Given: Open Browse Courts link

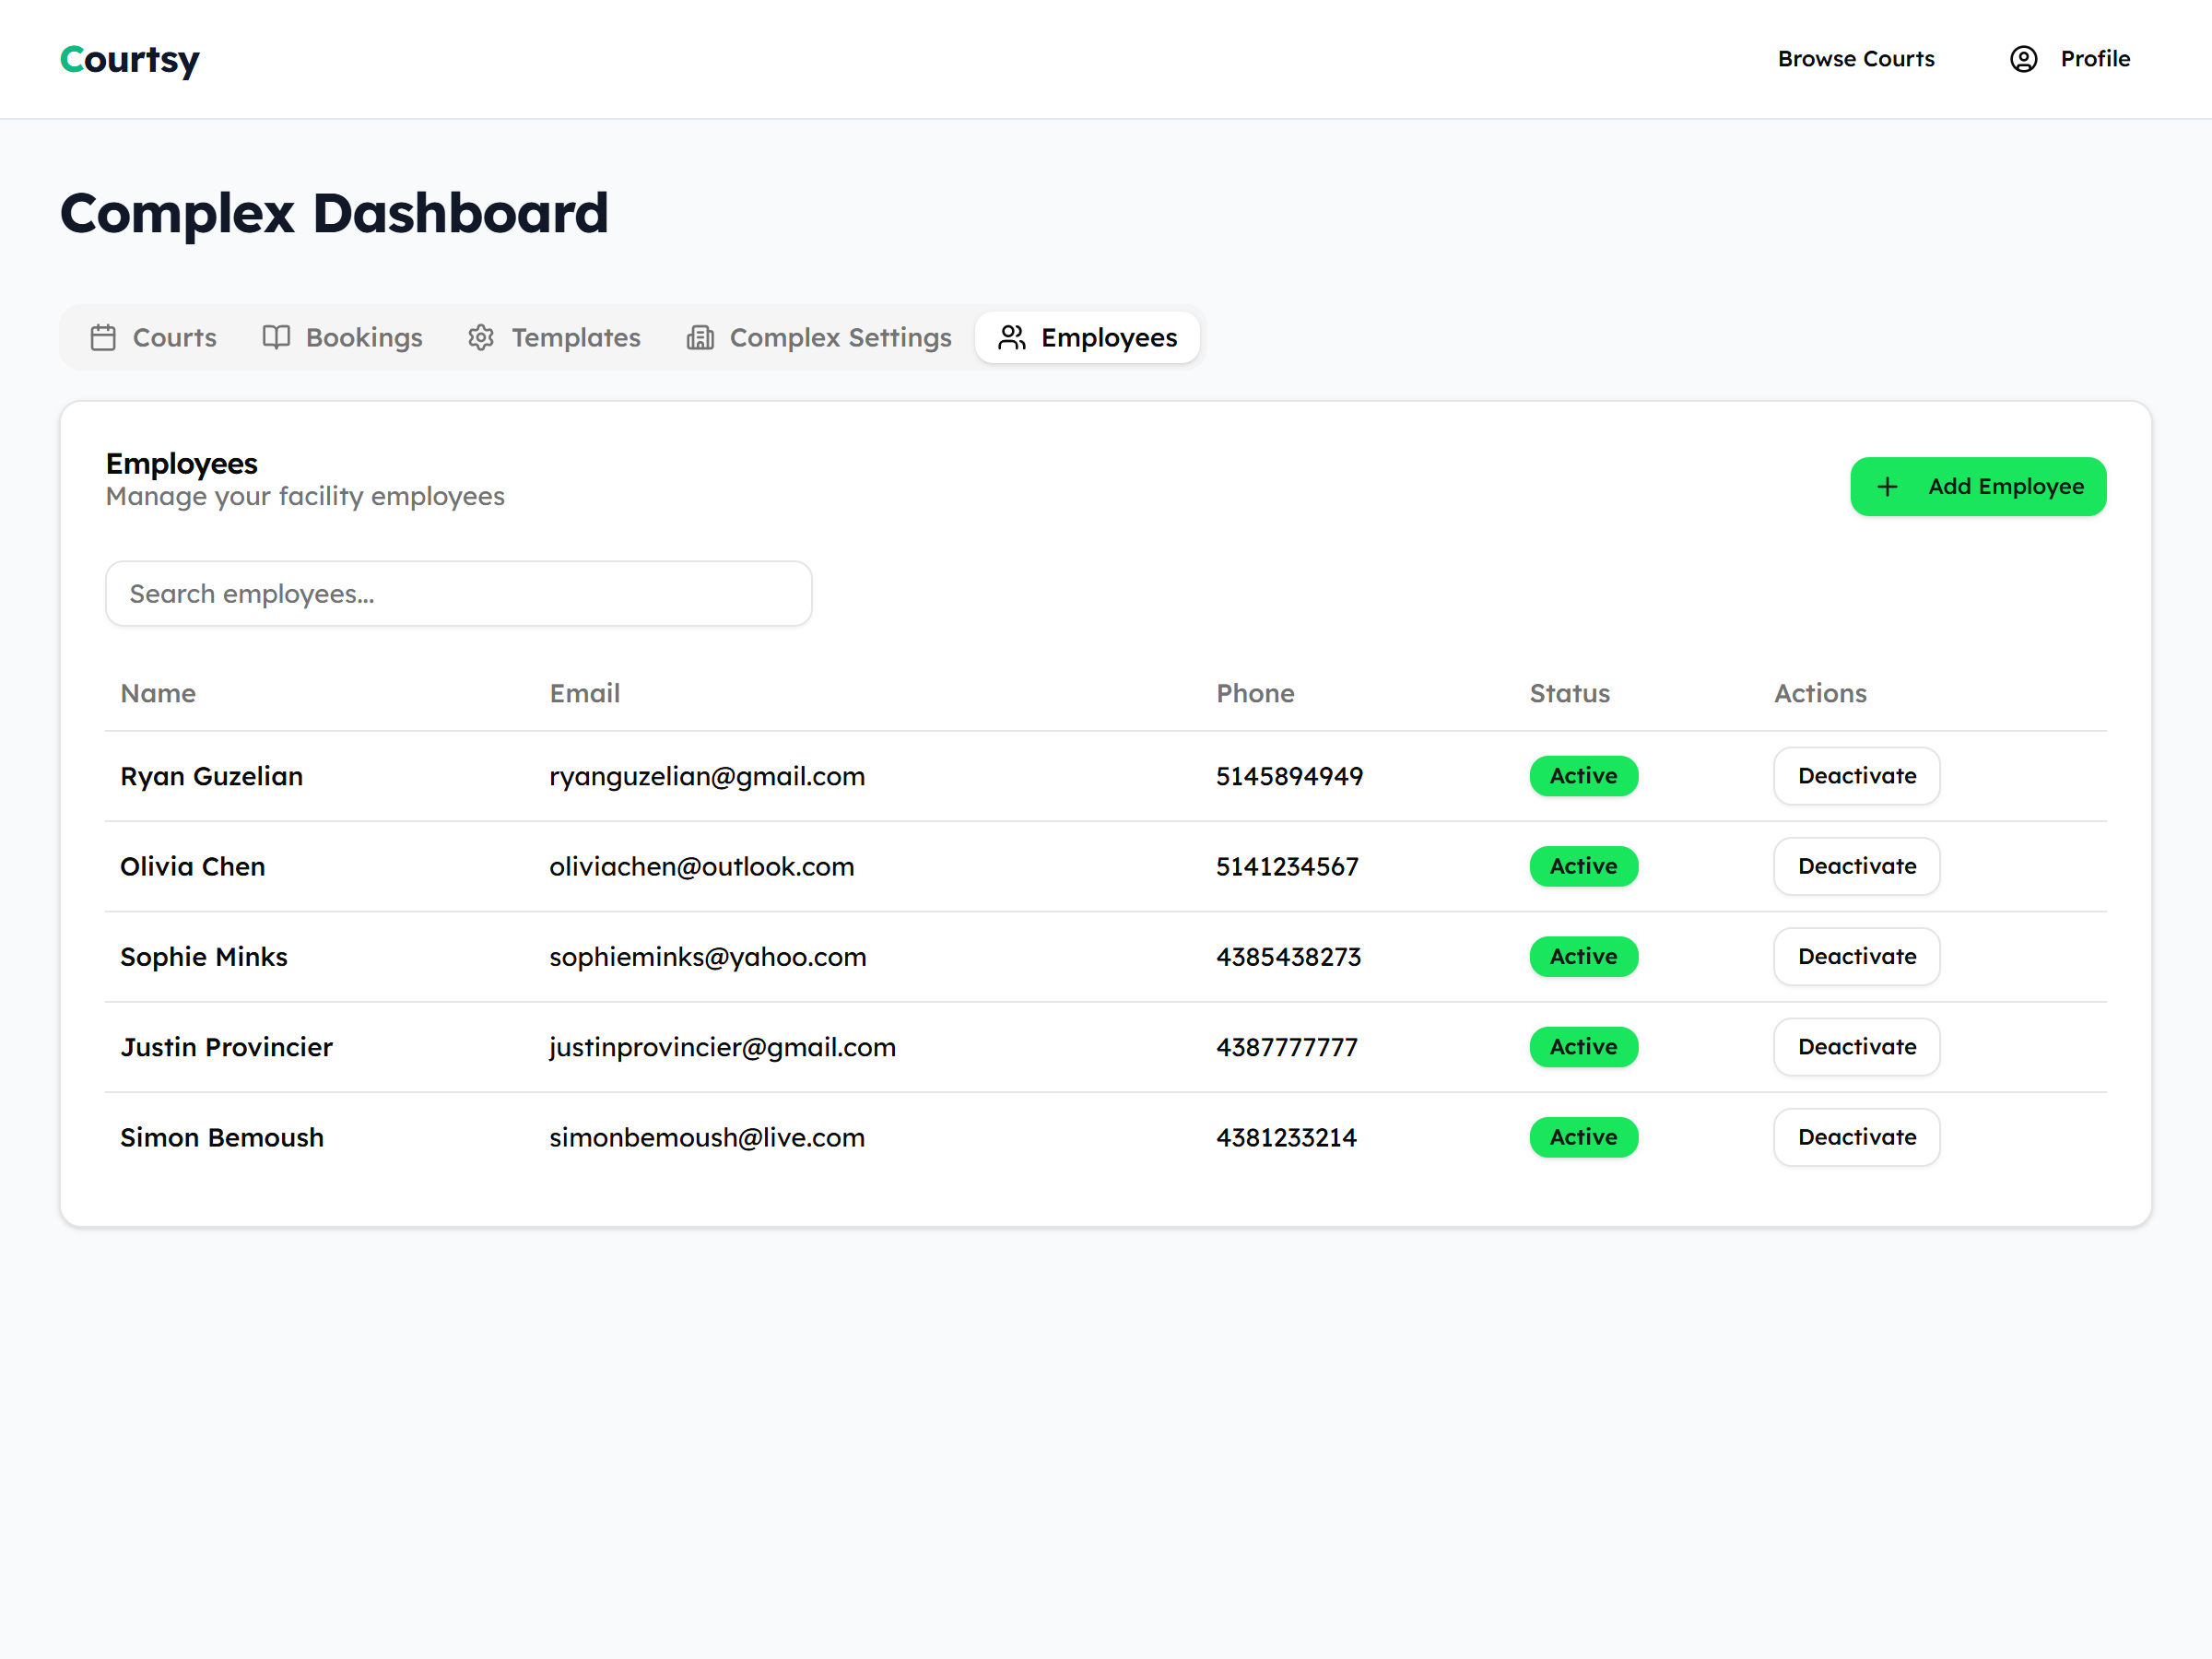Looking at the screenshot, I should point(1856,59).
